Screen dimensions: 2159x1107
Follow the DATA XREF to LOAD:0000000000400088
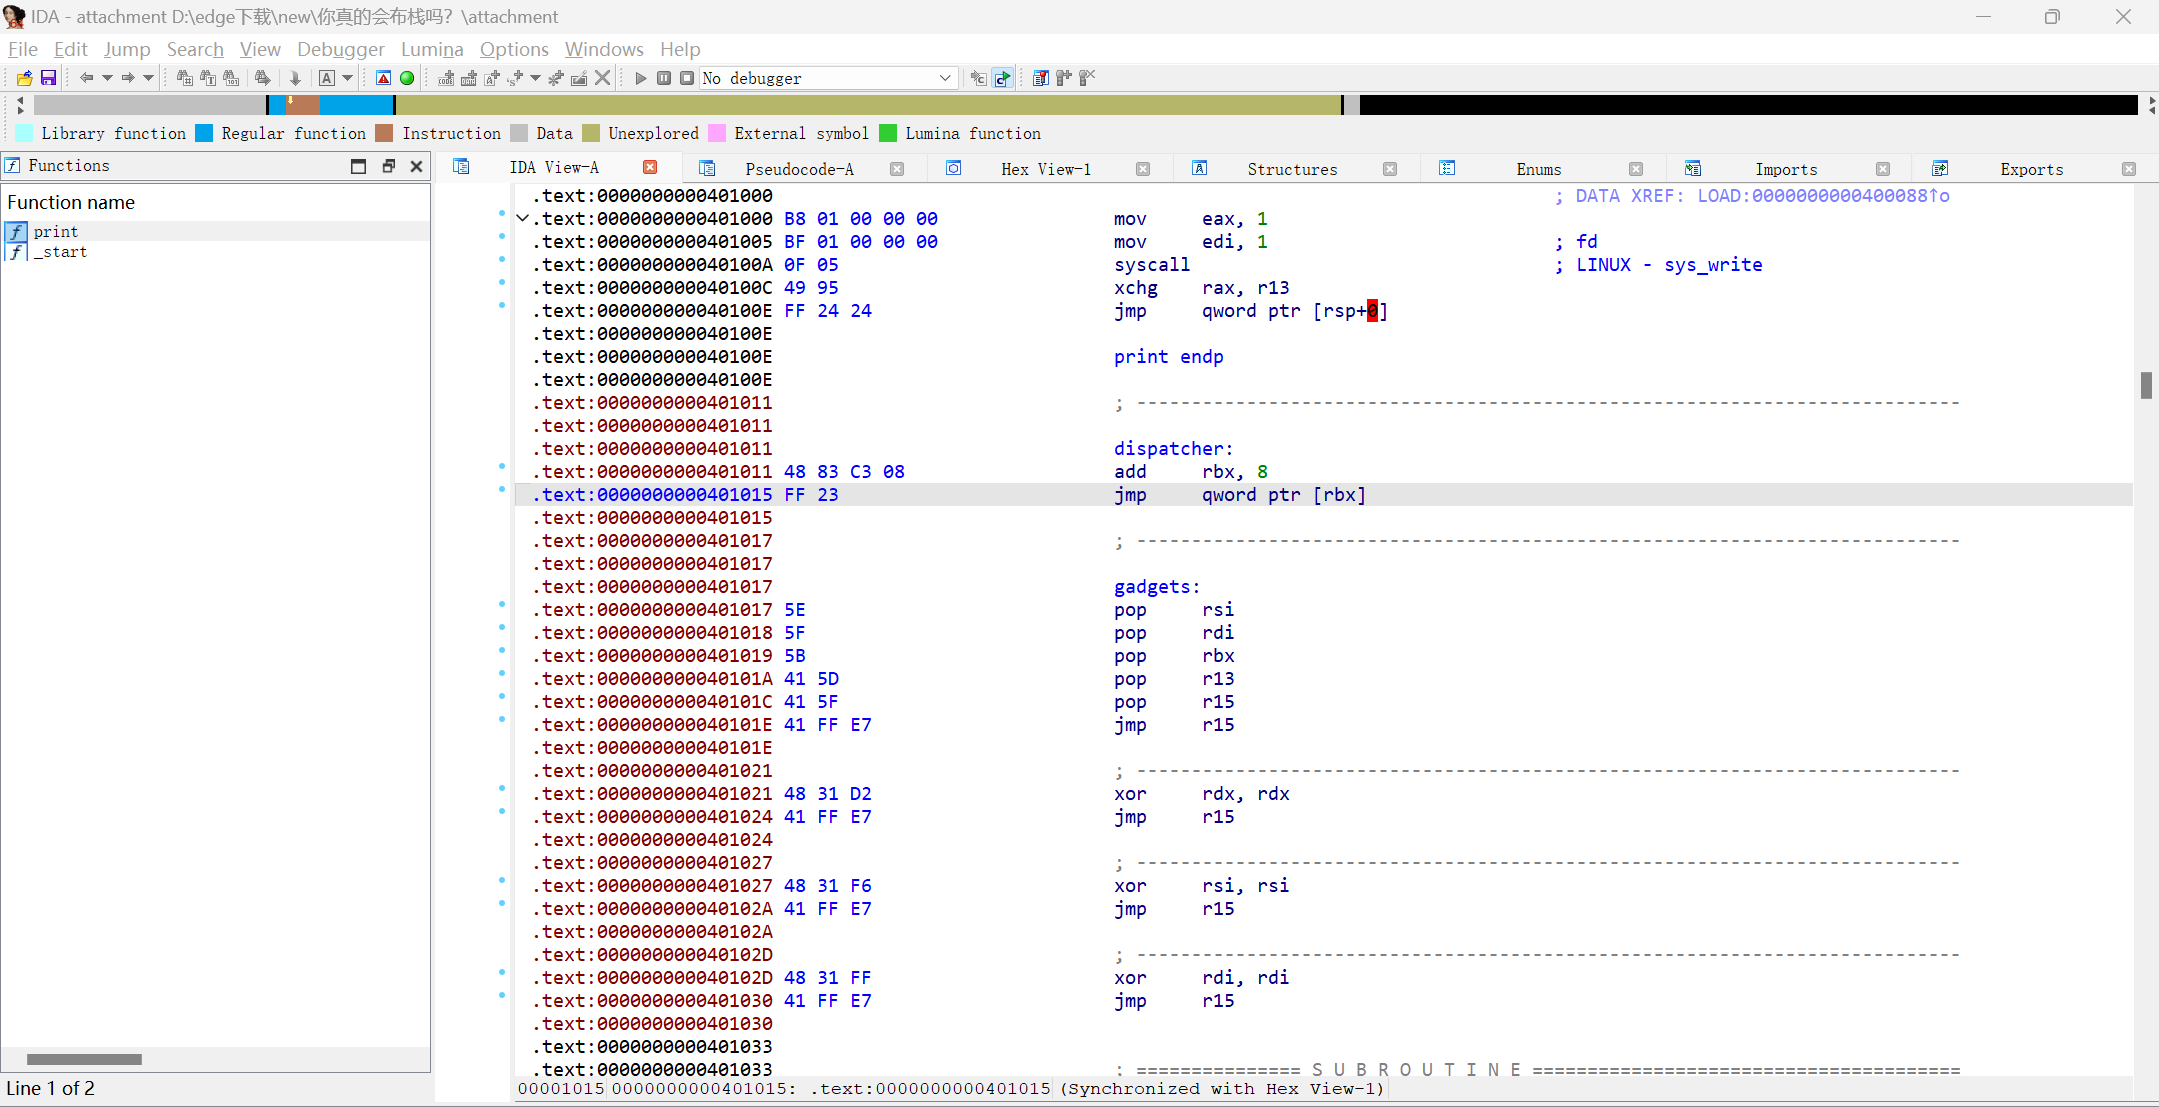point(1820,196)
